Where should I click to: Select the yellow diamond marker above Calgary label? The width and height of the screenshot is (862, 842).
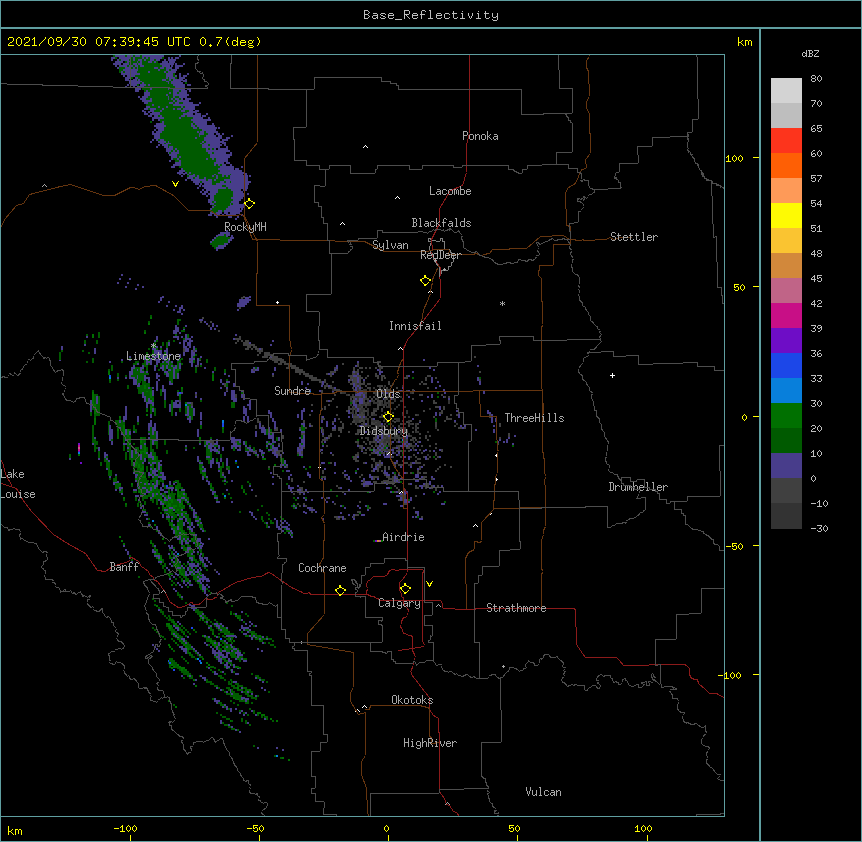click(405, 589)
